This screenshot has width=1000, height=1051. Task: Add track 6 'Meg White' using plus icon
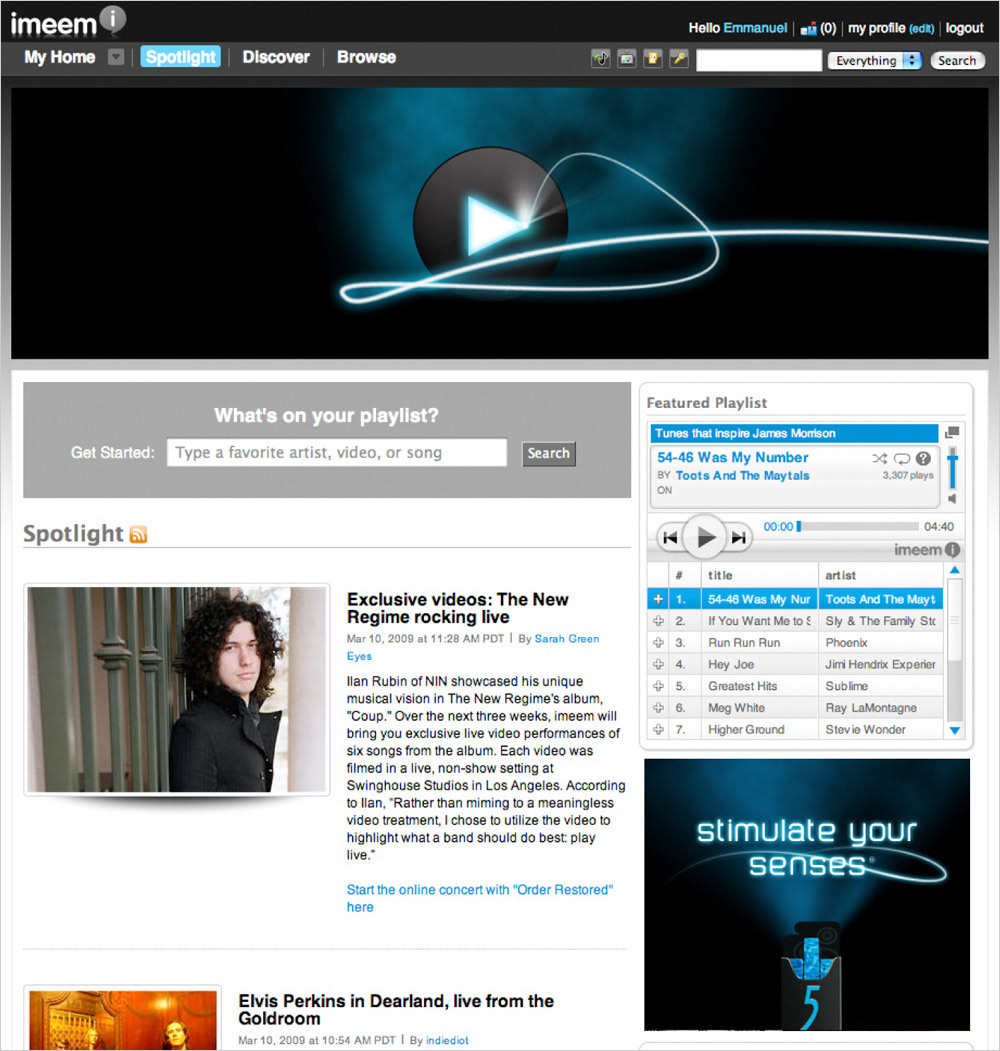[x=658, y=708]
